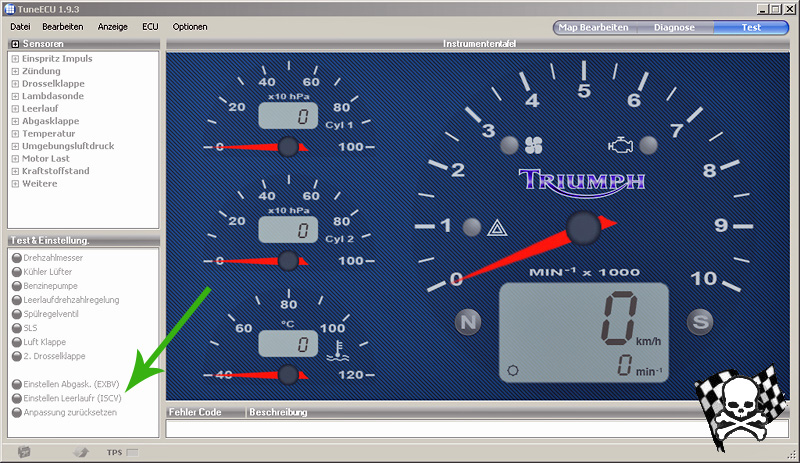This screenshot has width=800, height=463.
Task: Maximize the TuneECU window
Action: [776, 9]
